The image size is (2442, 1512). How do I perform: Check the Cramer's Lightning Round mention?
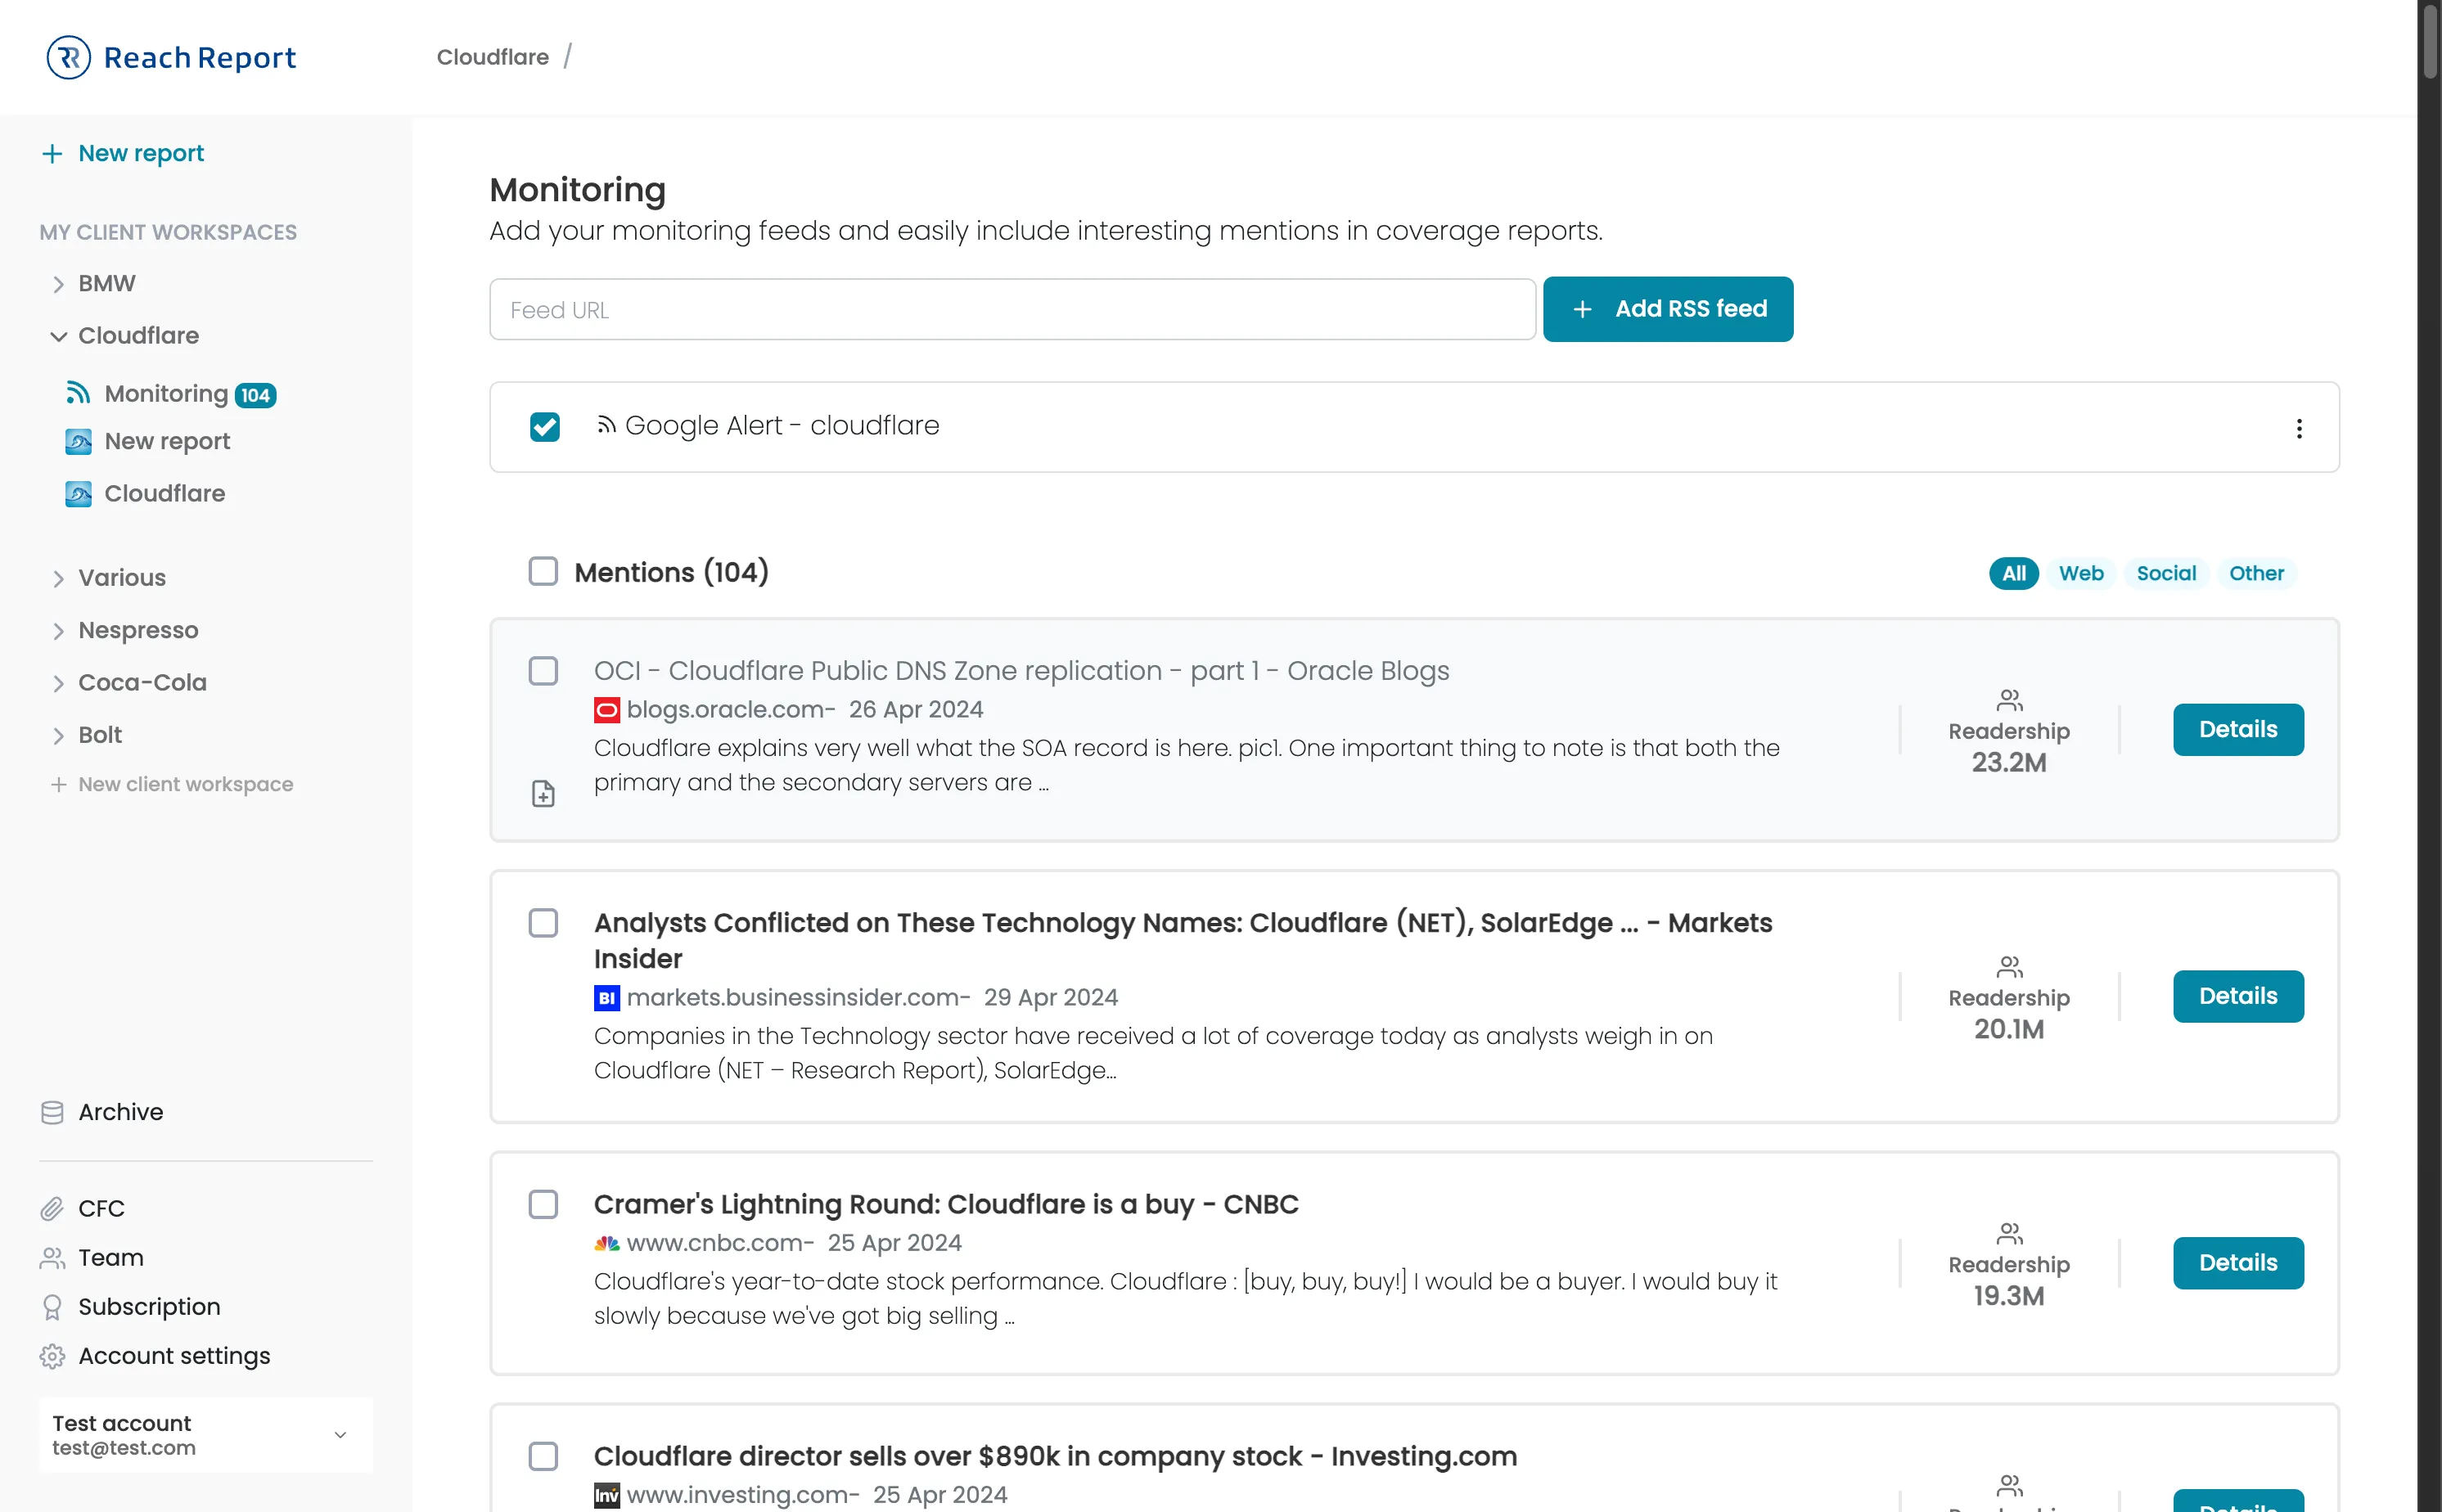(x=543, y=1204)
